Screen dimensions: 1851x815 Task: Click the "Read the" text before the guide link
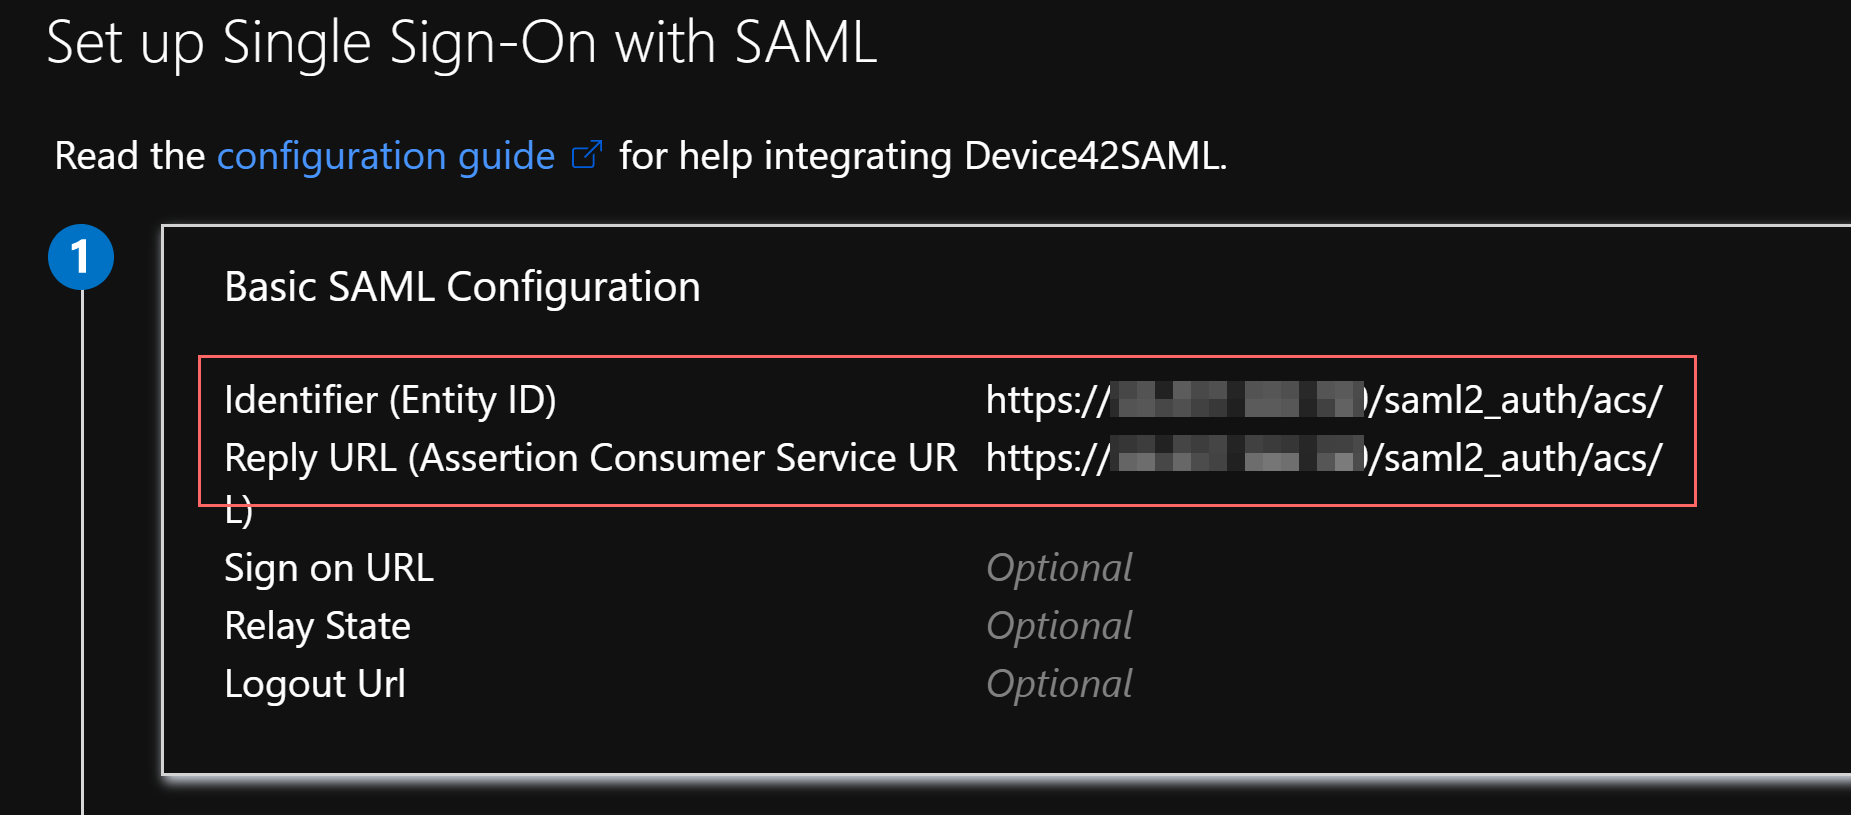130,156
